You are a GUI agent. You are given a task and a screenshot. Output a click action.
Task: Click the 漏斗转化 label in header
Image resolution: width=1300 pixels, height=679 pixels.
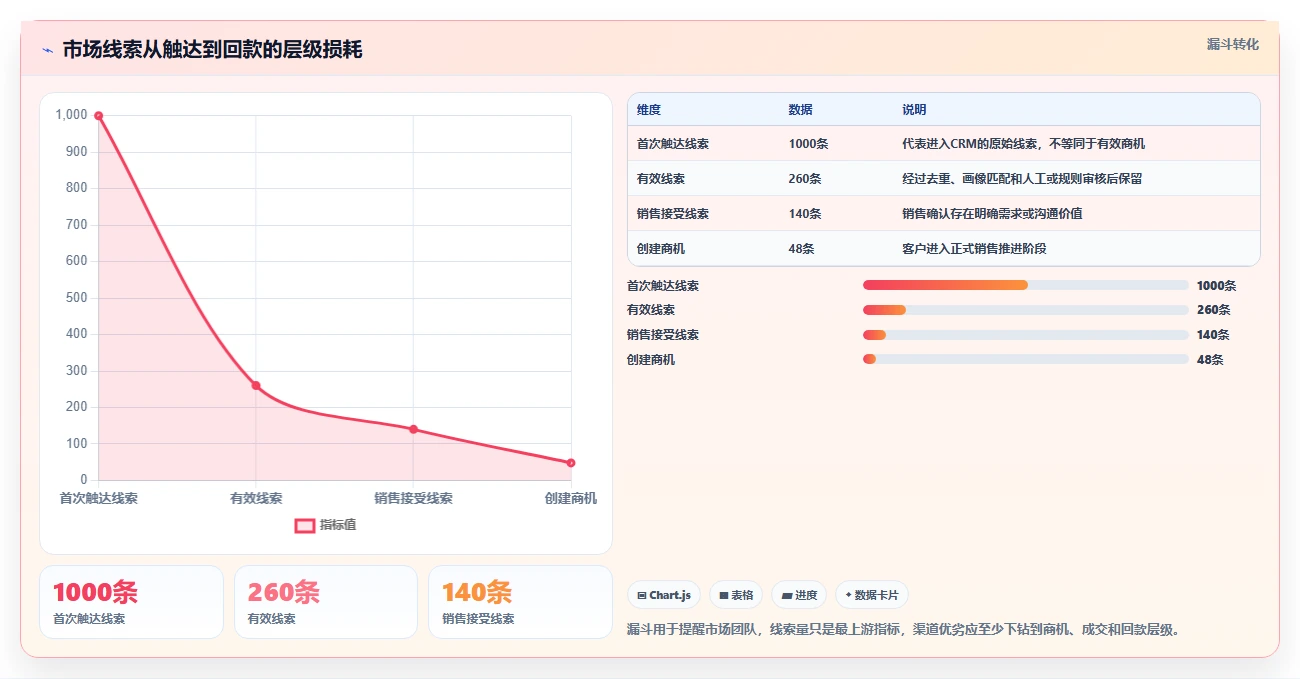pyautogui.click(x=1233, y=45)
